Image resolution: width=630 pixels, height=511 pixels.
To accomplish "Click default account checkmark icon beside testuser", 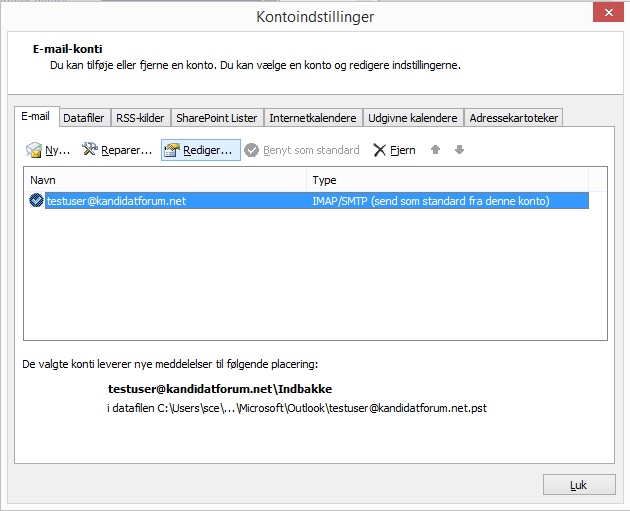I will pos(37,201).
